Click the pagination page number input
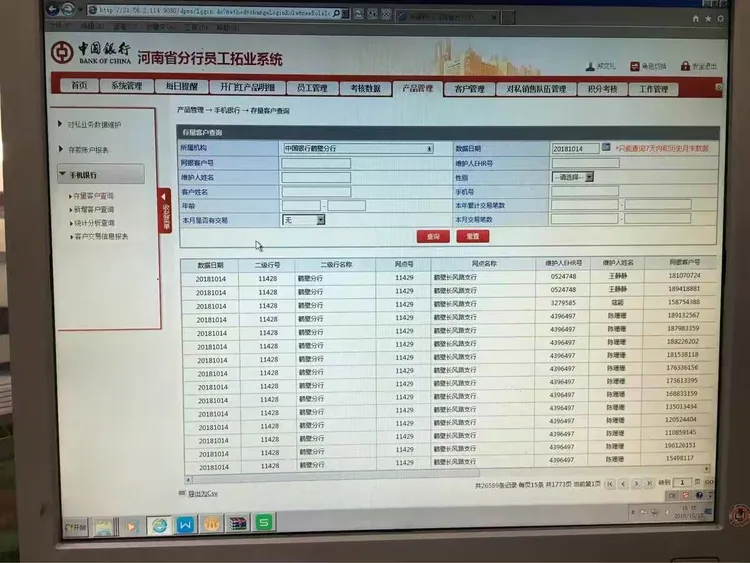The width and height of the screenshot is (750, 563). point(683,482)
